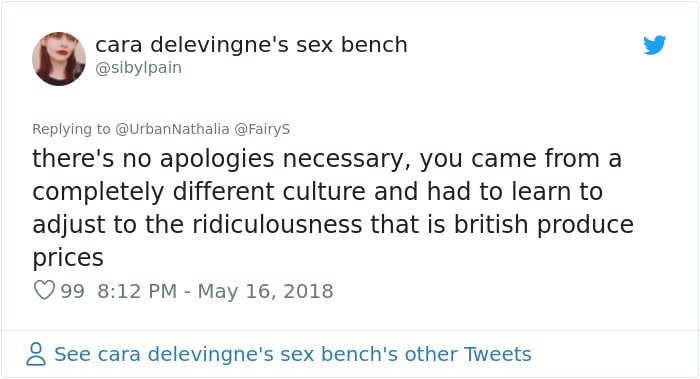Open the @UrbanNathalia mention
700x379 pixels.
point(172,129)
